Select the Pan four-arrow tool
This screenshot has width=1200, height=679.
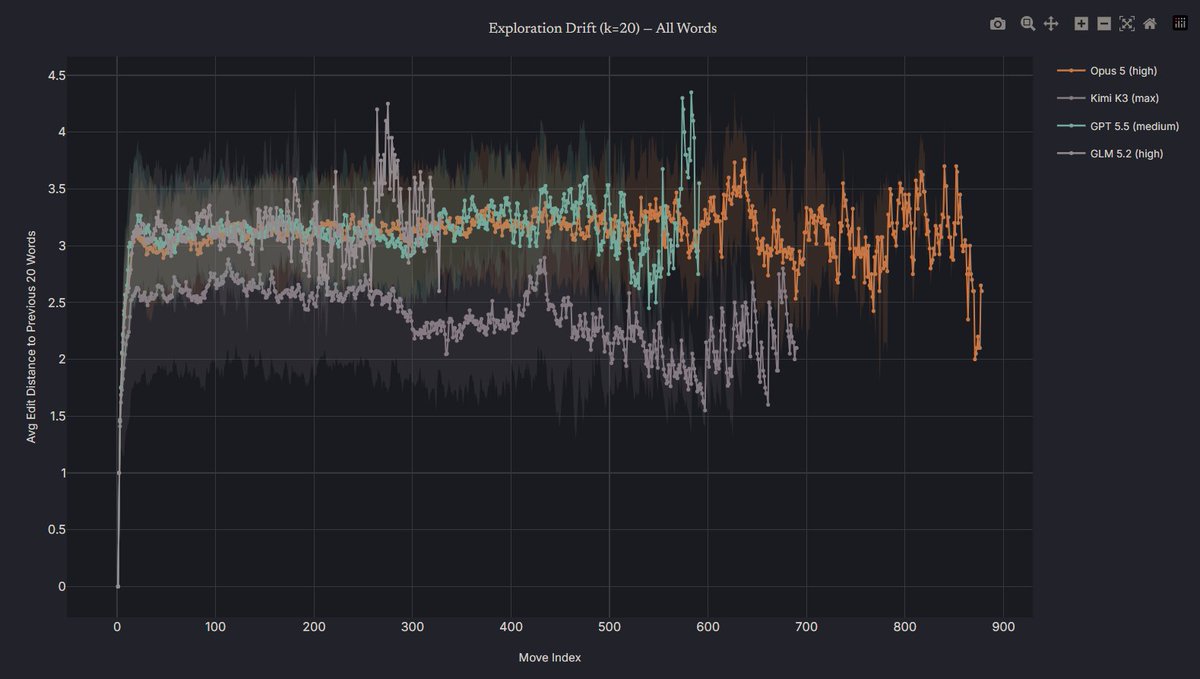click(1051, 23)
